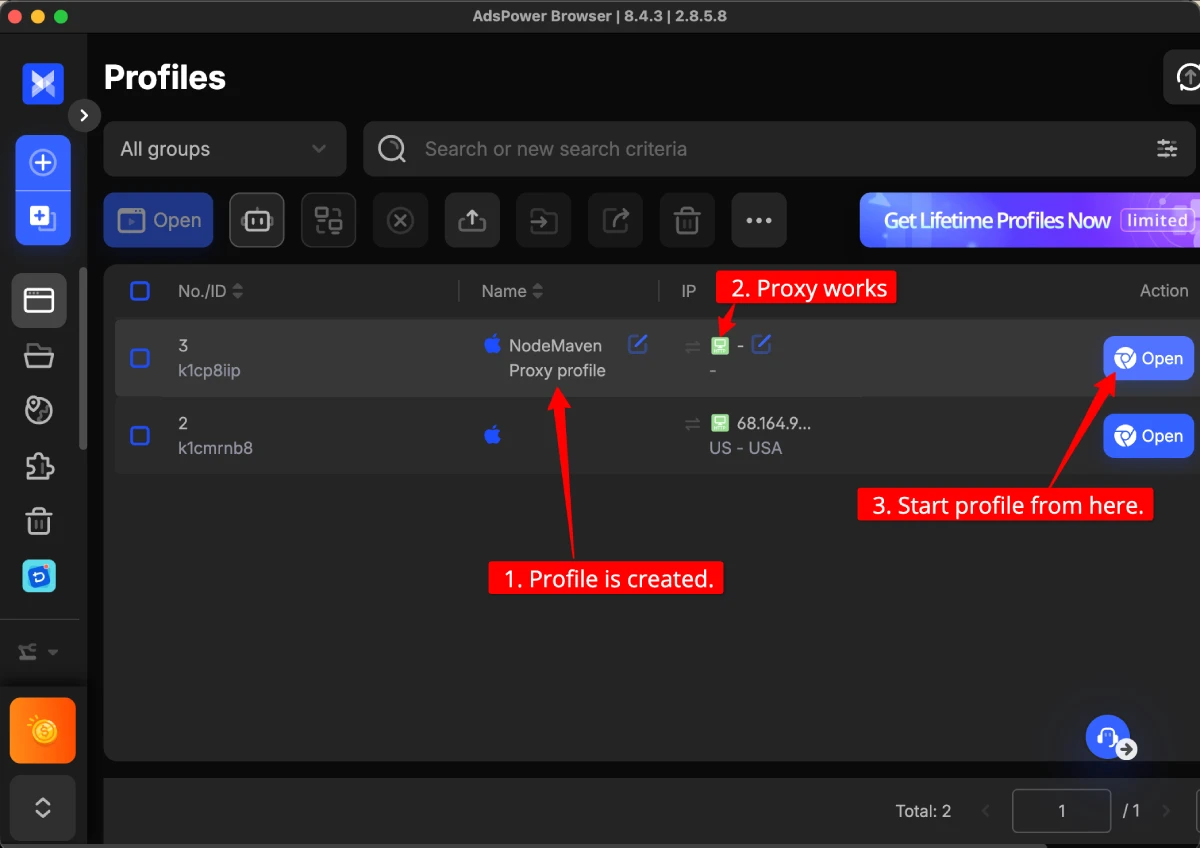Open the Trash sidebar icon
The width and height of the screenshot is (1200, 848).
(x=39, y=520)
